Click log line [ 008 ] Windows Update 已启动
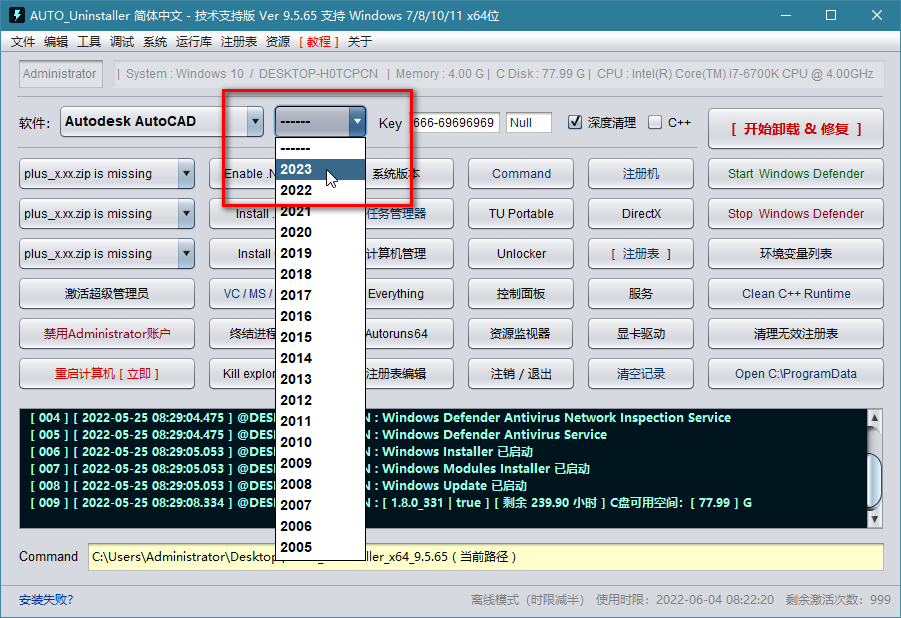 click(278, 486)
